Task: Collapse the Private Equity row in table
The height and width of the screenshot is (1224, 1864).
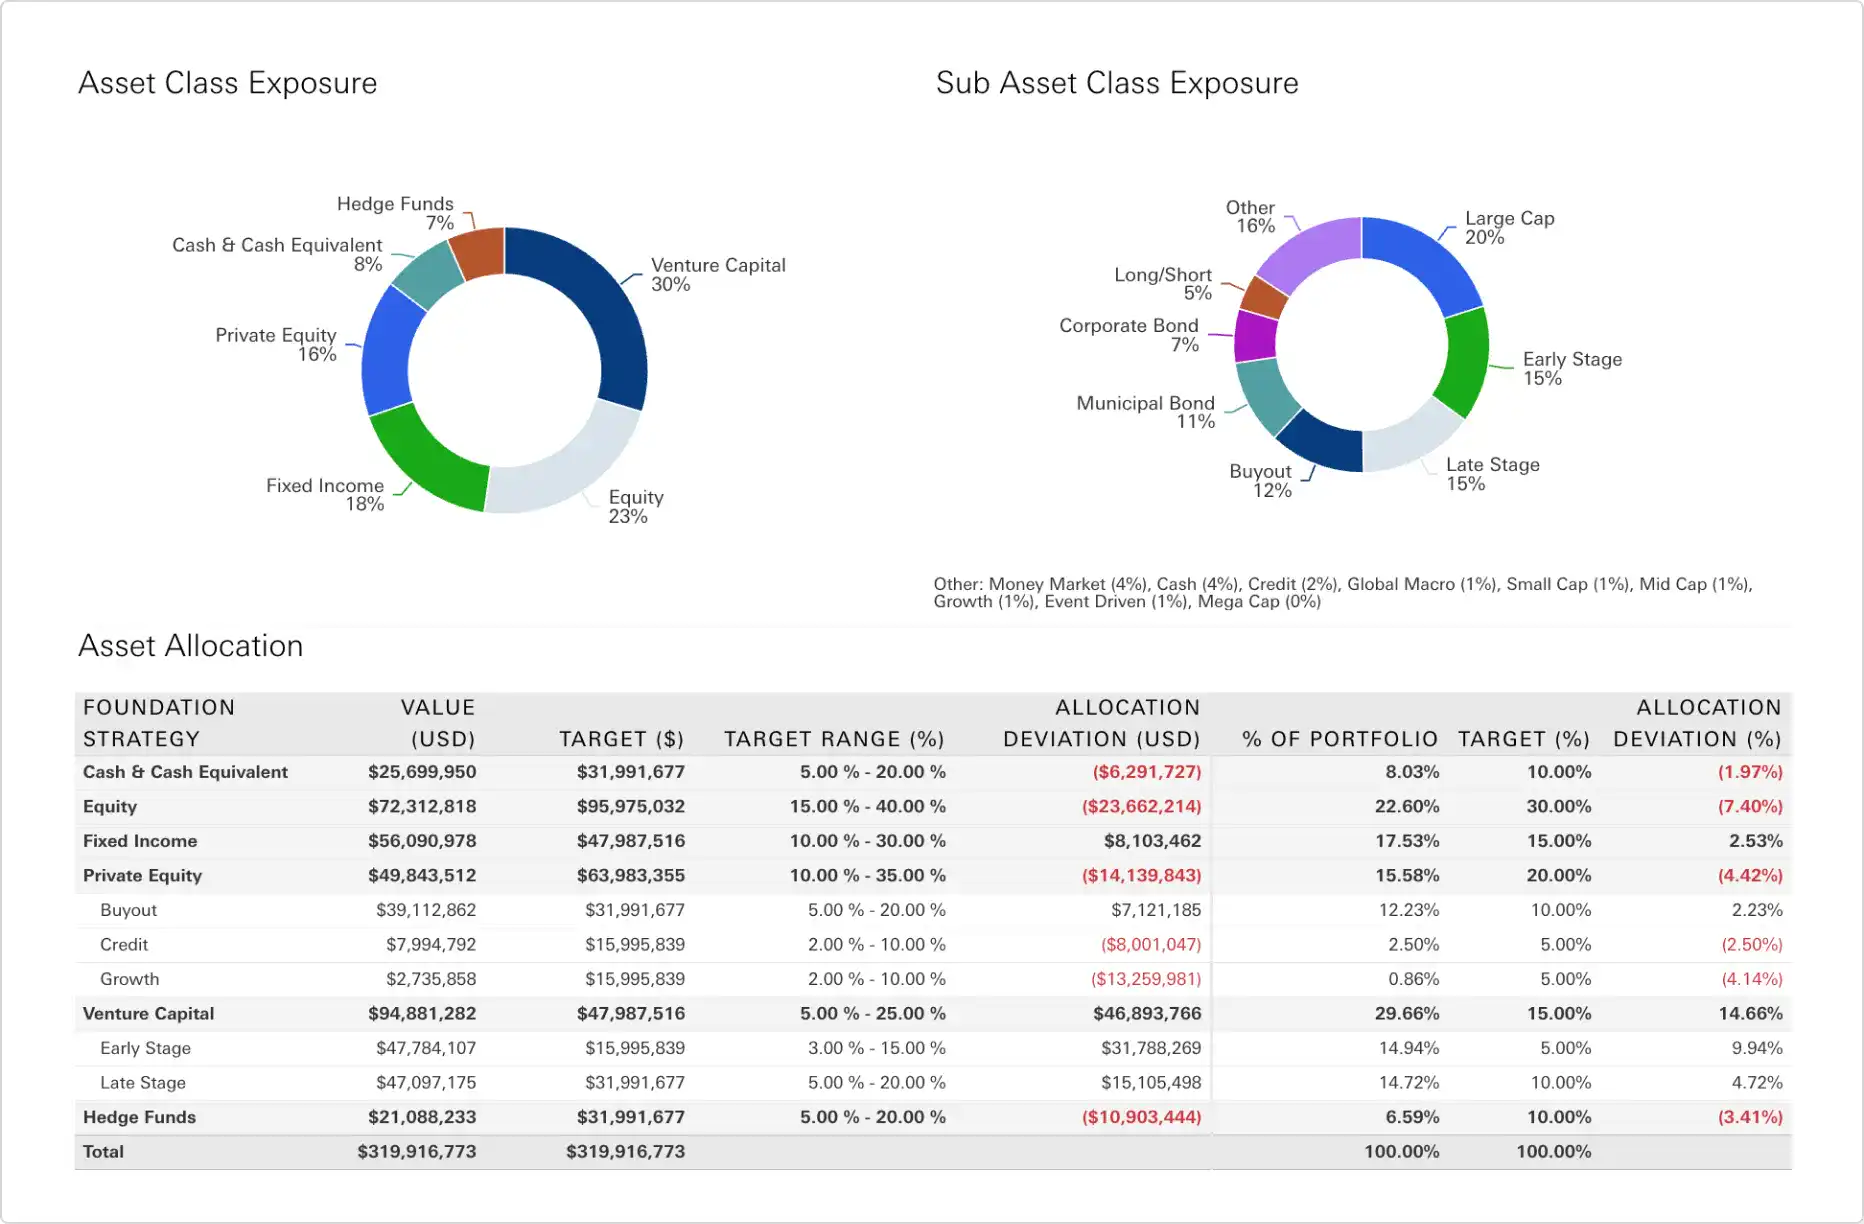Action: click(142, 876)
